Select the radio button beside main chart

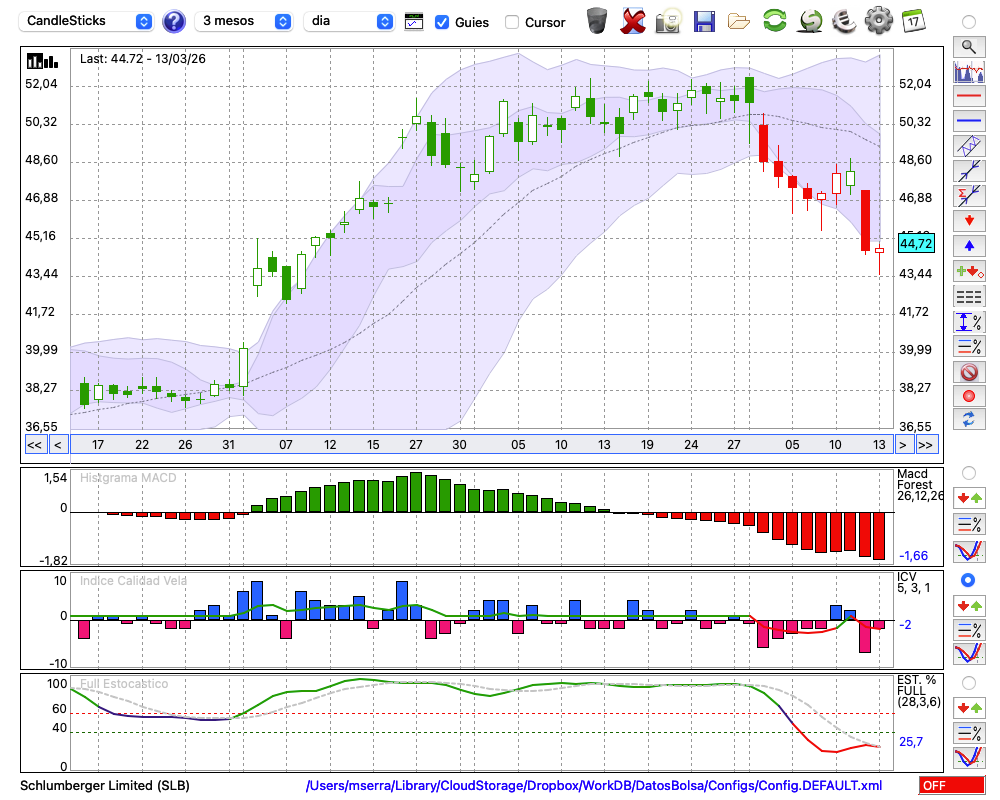969,22
